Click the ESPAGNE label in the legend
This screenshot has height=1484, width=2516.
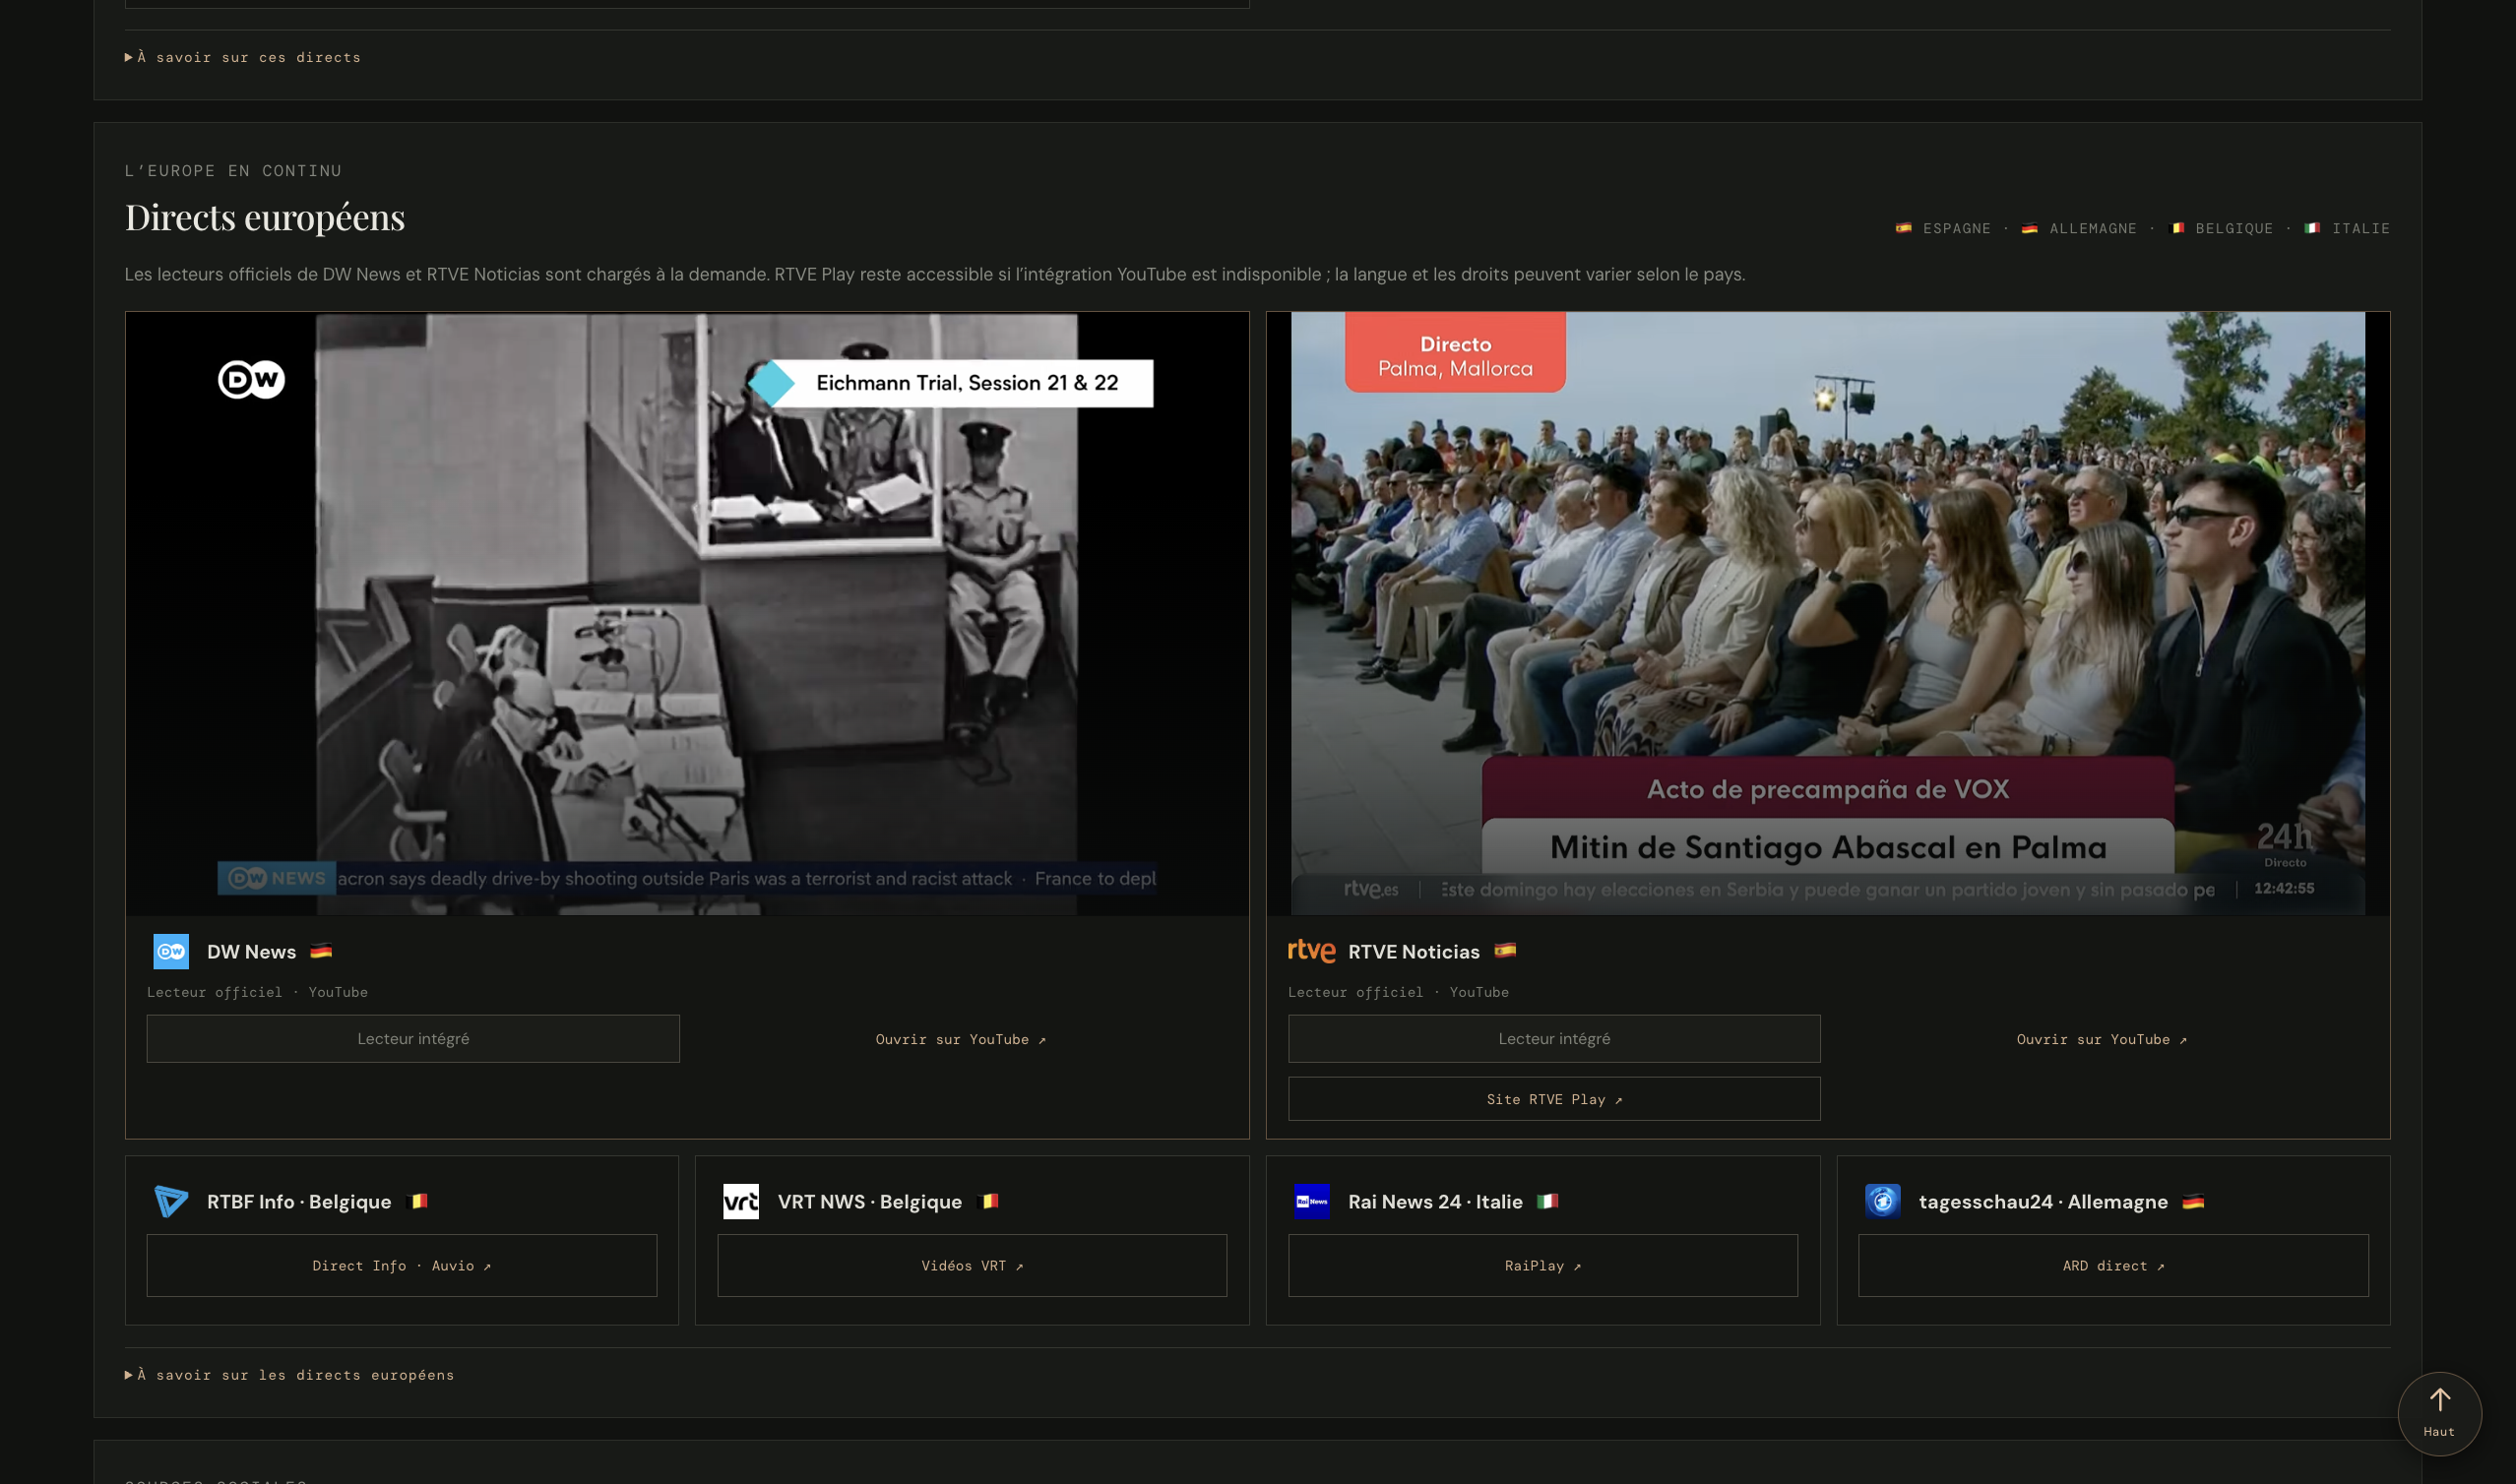1957,229
